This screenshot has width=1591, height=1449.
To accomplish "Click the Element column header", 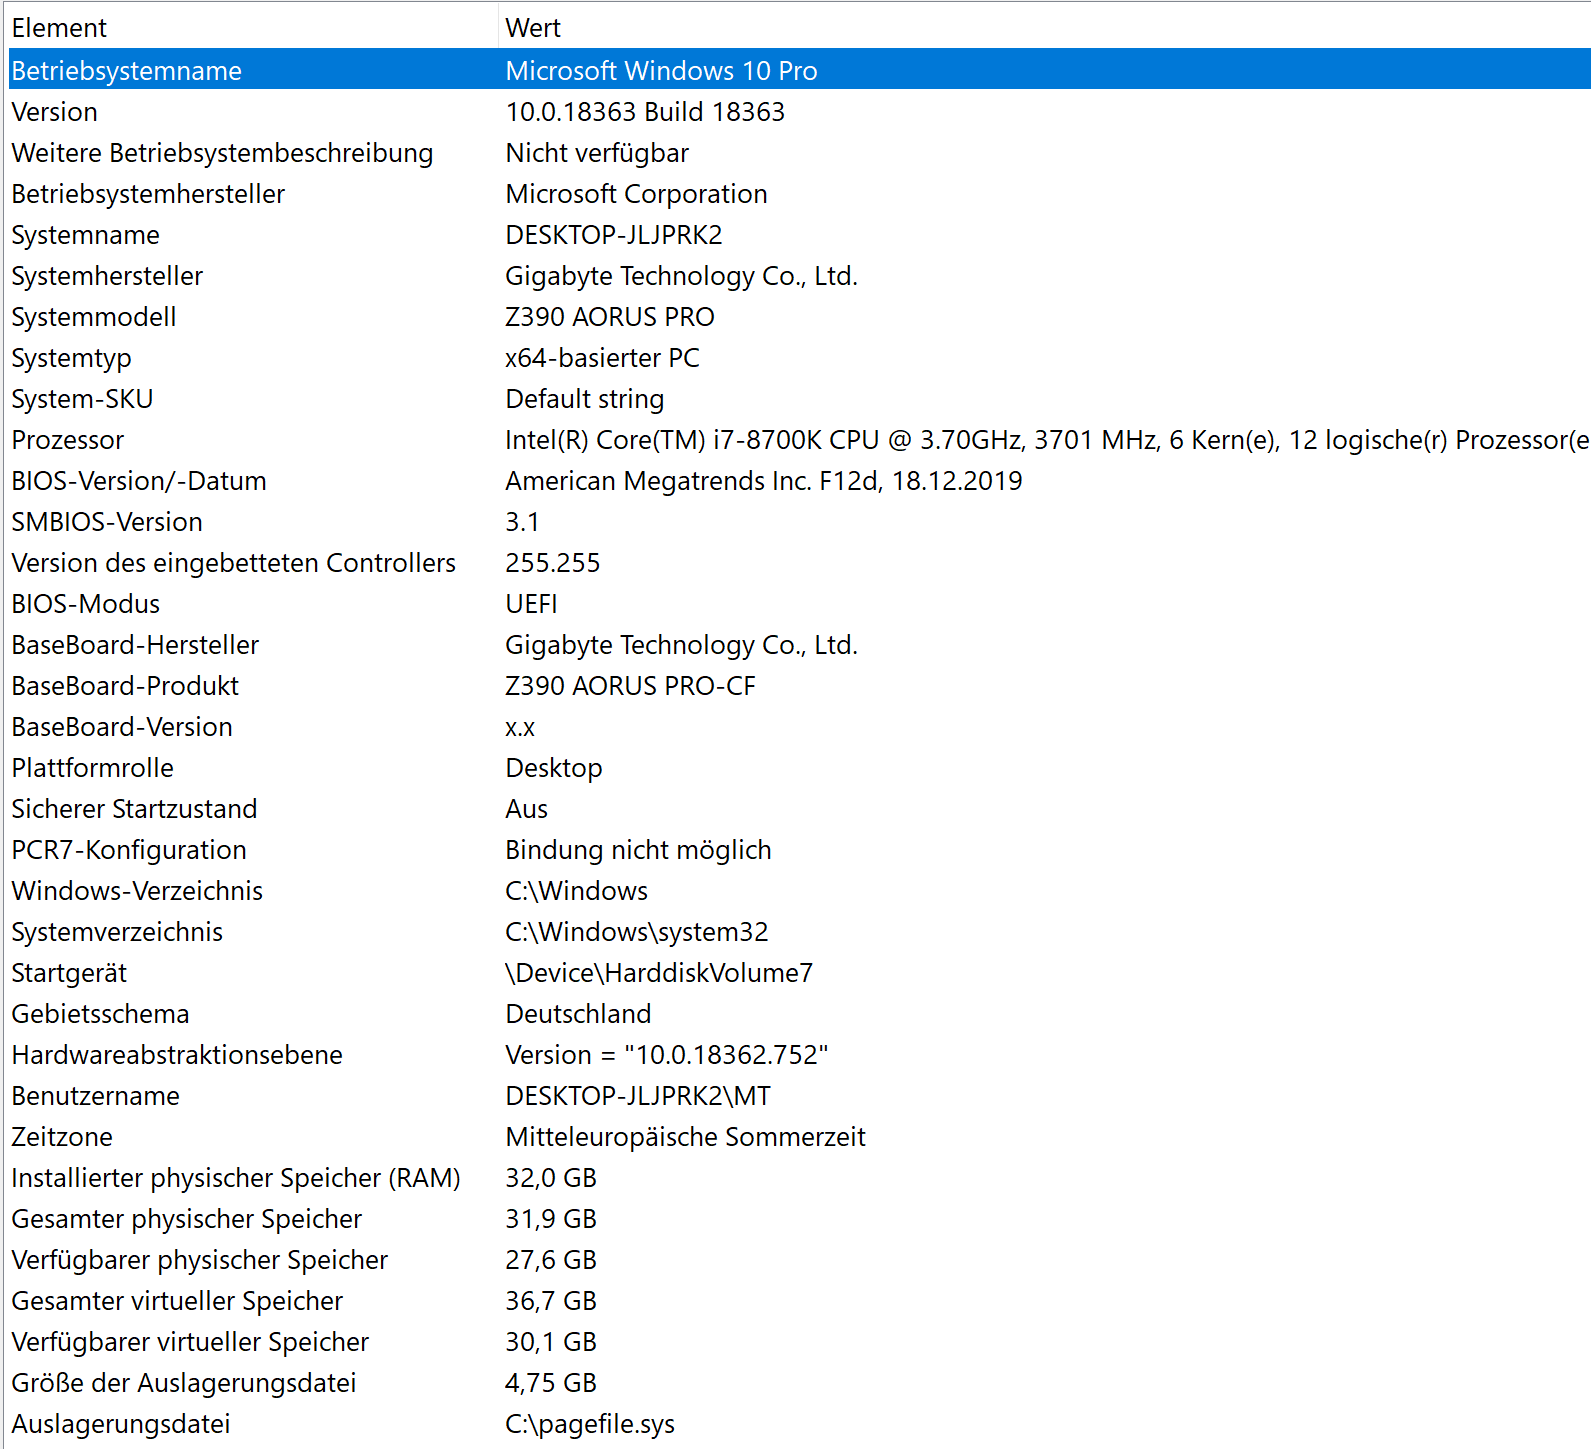I will (x=253, y=28).
